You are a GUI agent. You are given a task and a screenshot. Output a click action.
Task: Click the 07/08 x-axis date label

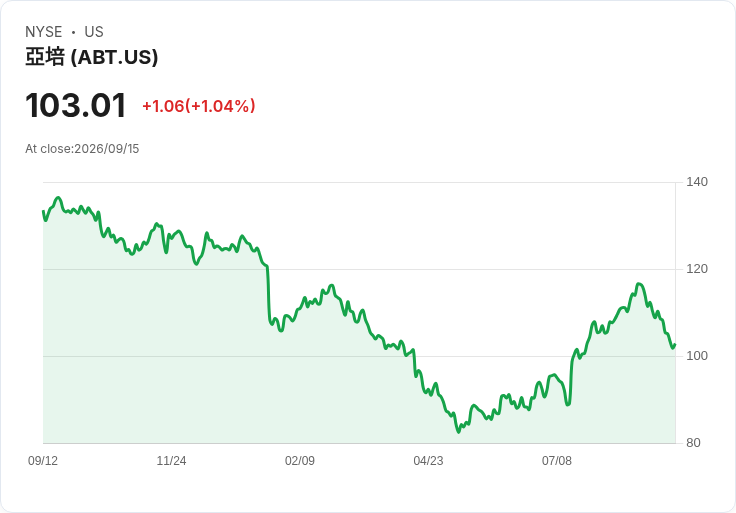coord(557,461)
